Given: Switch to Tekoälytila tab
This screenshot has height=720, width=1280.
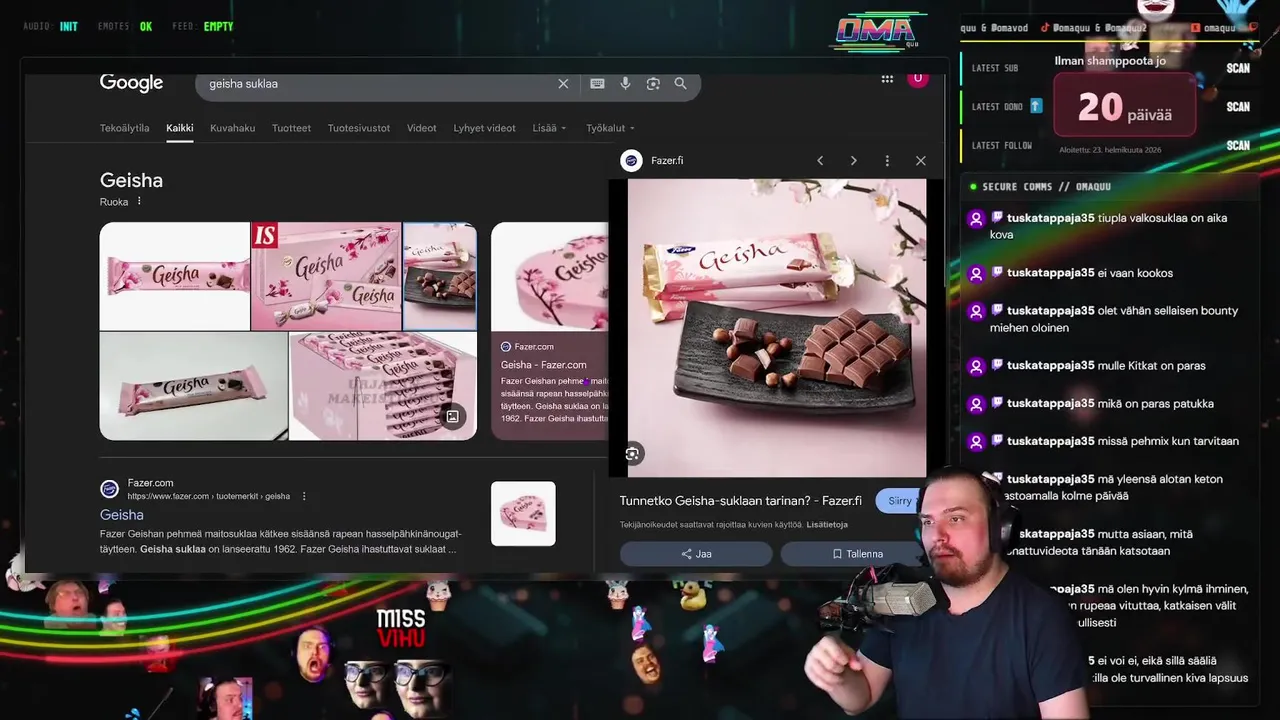Looking at the screenshot, I should [x=124, y=128].
